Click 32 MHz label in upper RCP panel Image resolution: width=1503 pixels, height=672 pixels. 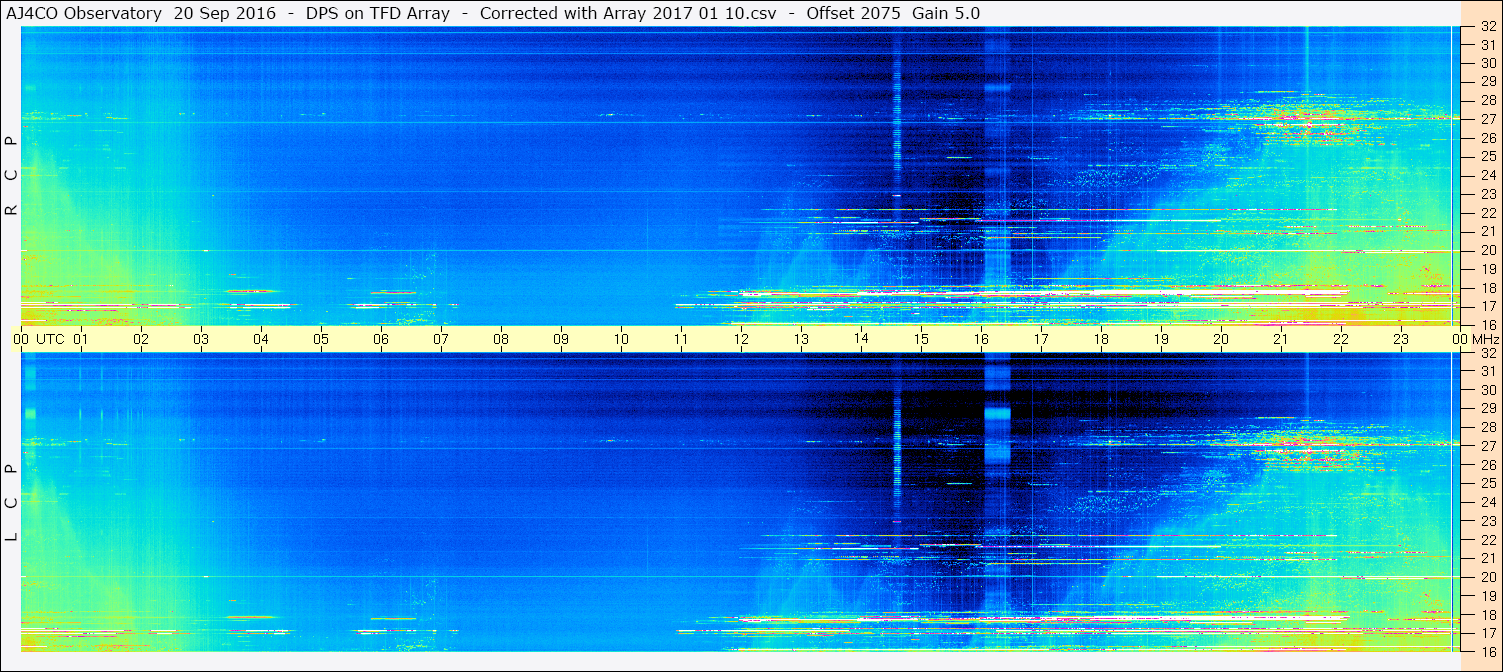click(x=1487, y=27)
